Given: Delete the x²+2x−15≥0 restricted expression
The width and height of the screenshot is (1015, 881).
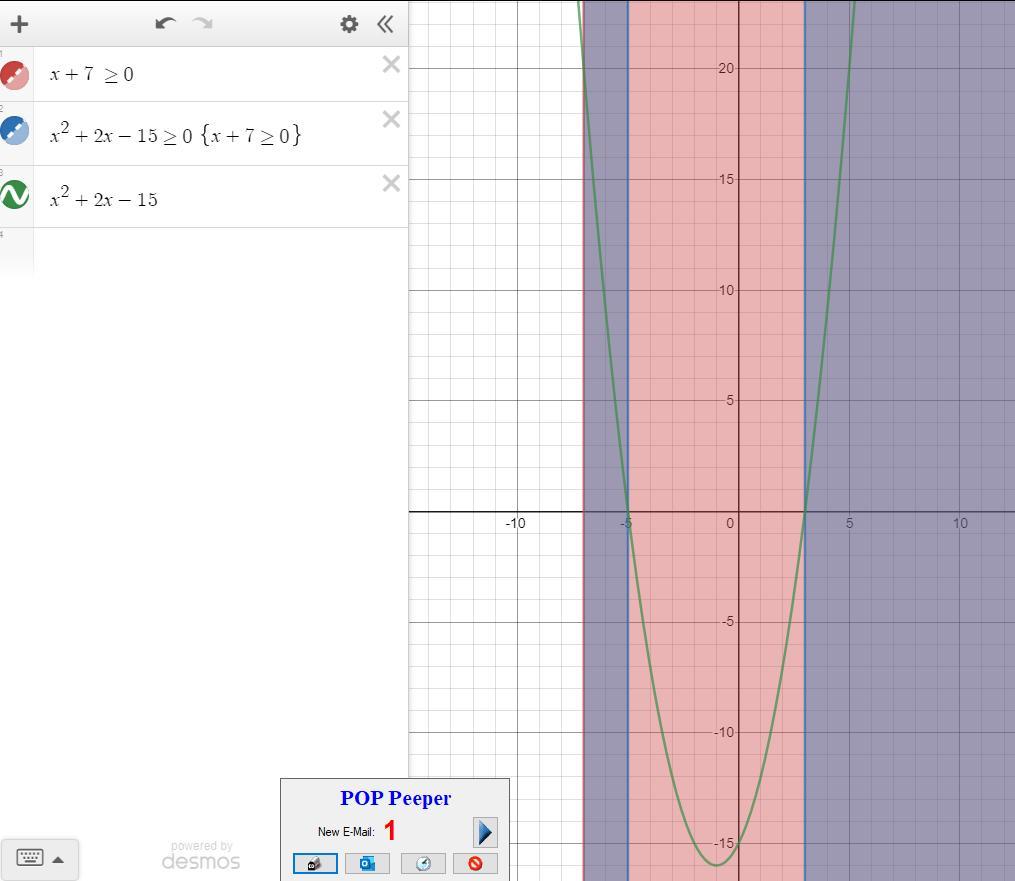Looking at the screenshot, I should pyautogui.click(x=391, y=119).
